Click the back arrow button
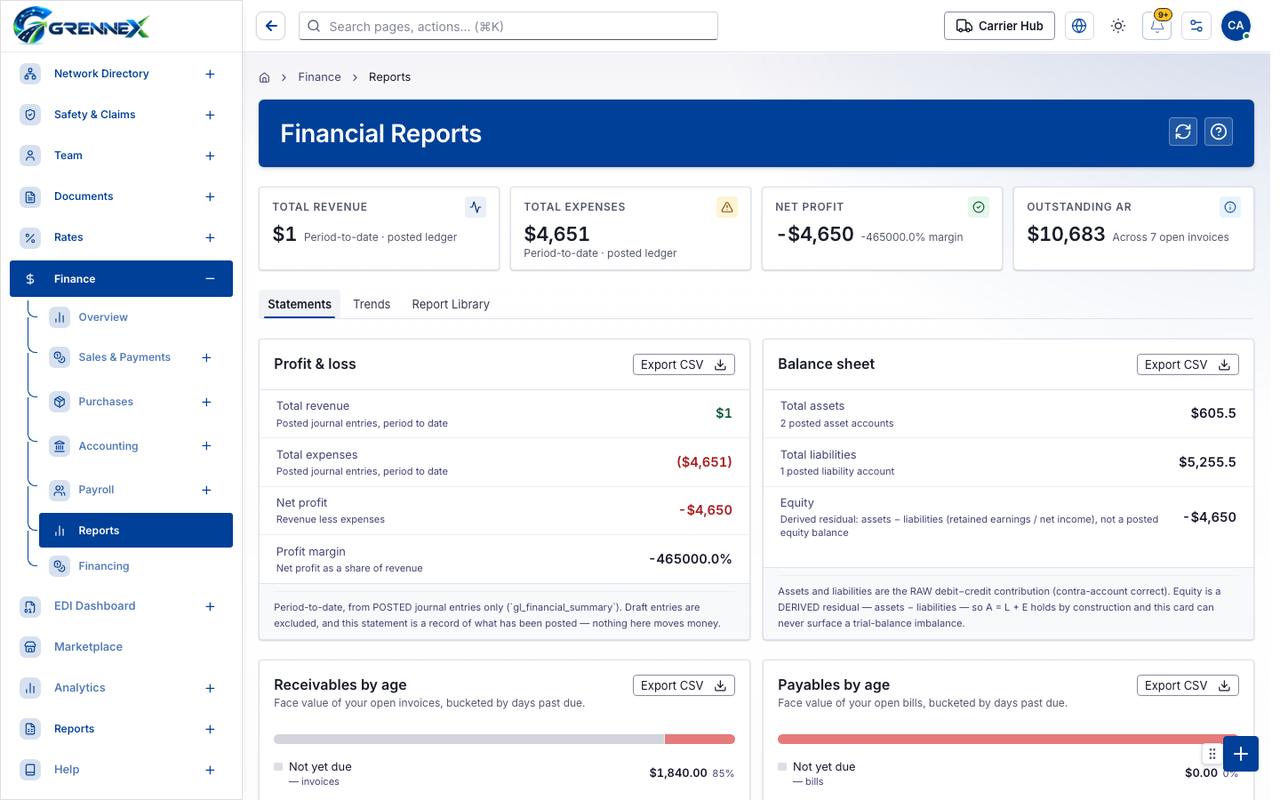Screen dimensions: 1280x800 270,26
